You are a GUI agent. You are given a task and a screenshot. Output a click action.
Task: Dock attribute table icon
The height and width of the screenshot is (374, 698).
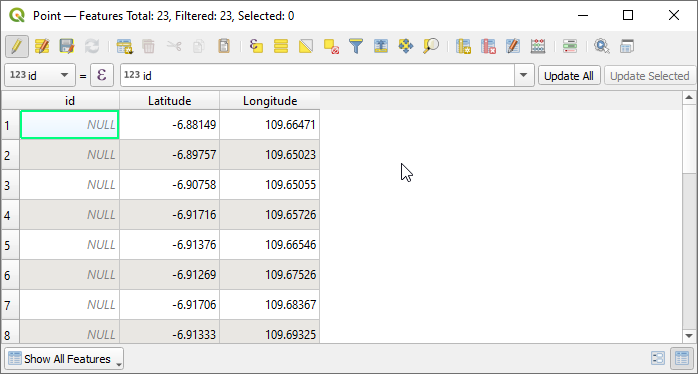point(627,46)
